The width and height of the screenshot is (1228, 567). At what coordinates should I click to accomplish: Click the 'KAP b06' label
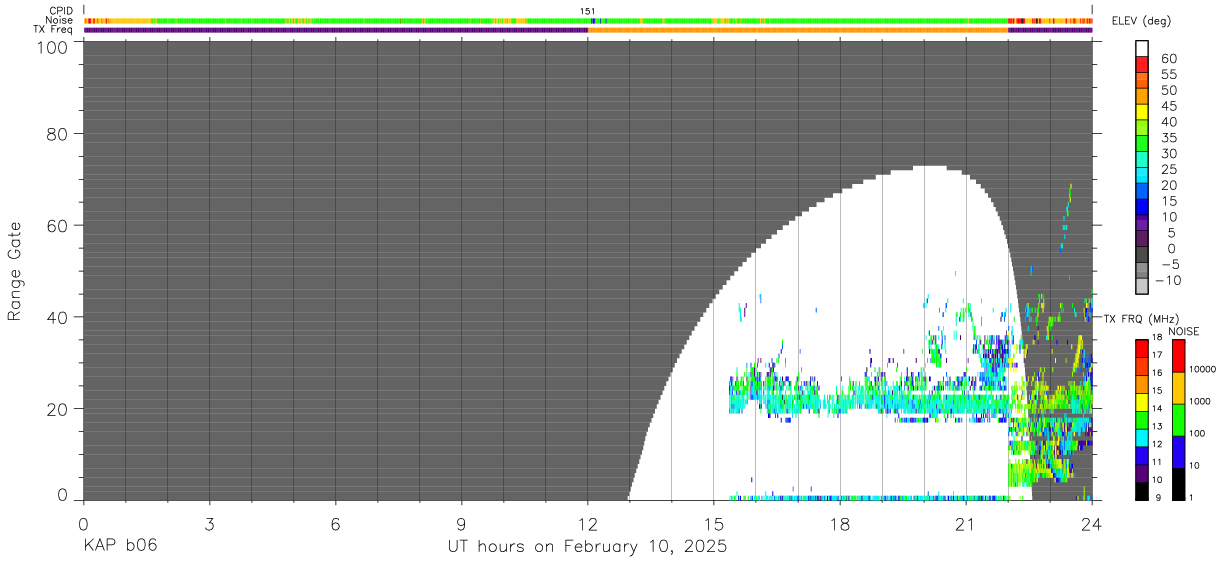pos(120,546)
